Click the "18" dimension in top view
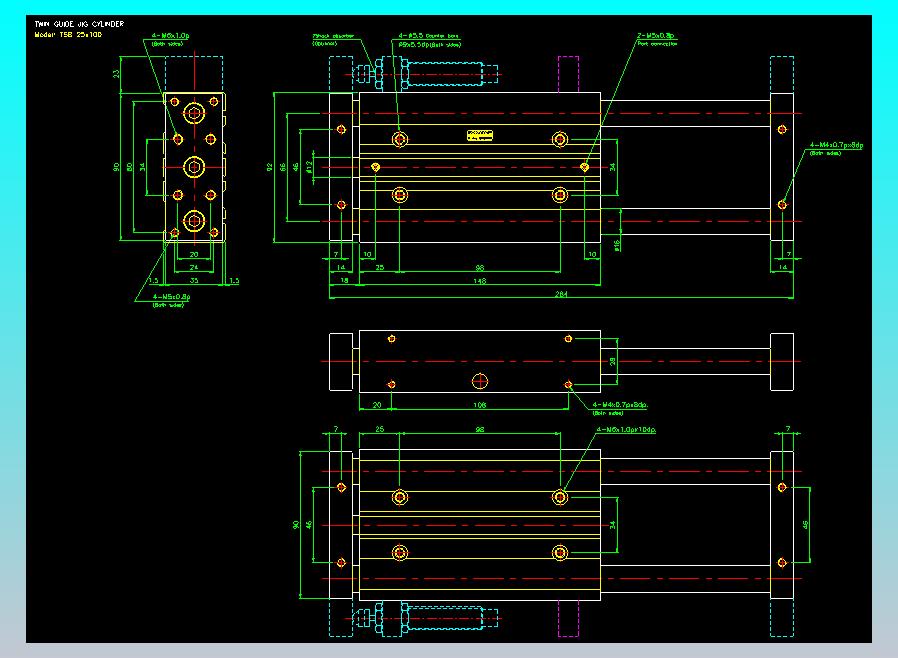 pos(344,281)
